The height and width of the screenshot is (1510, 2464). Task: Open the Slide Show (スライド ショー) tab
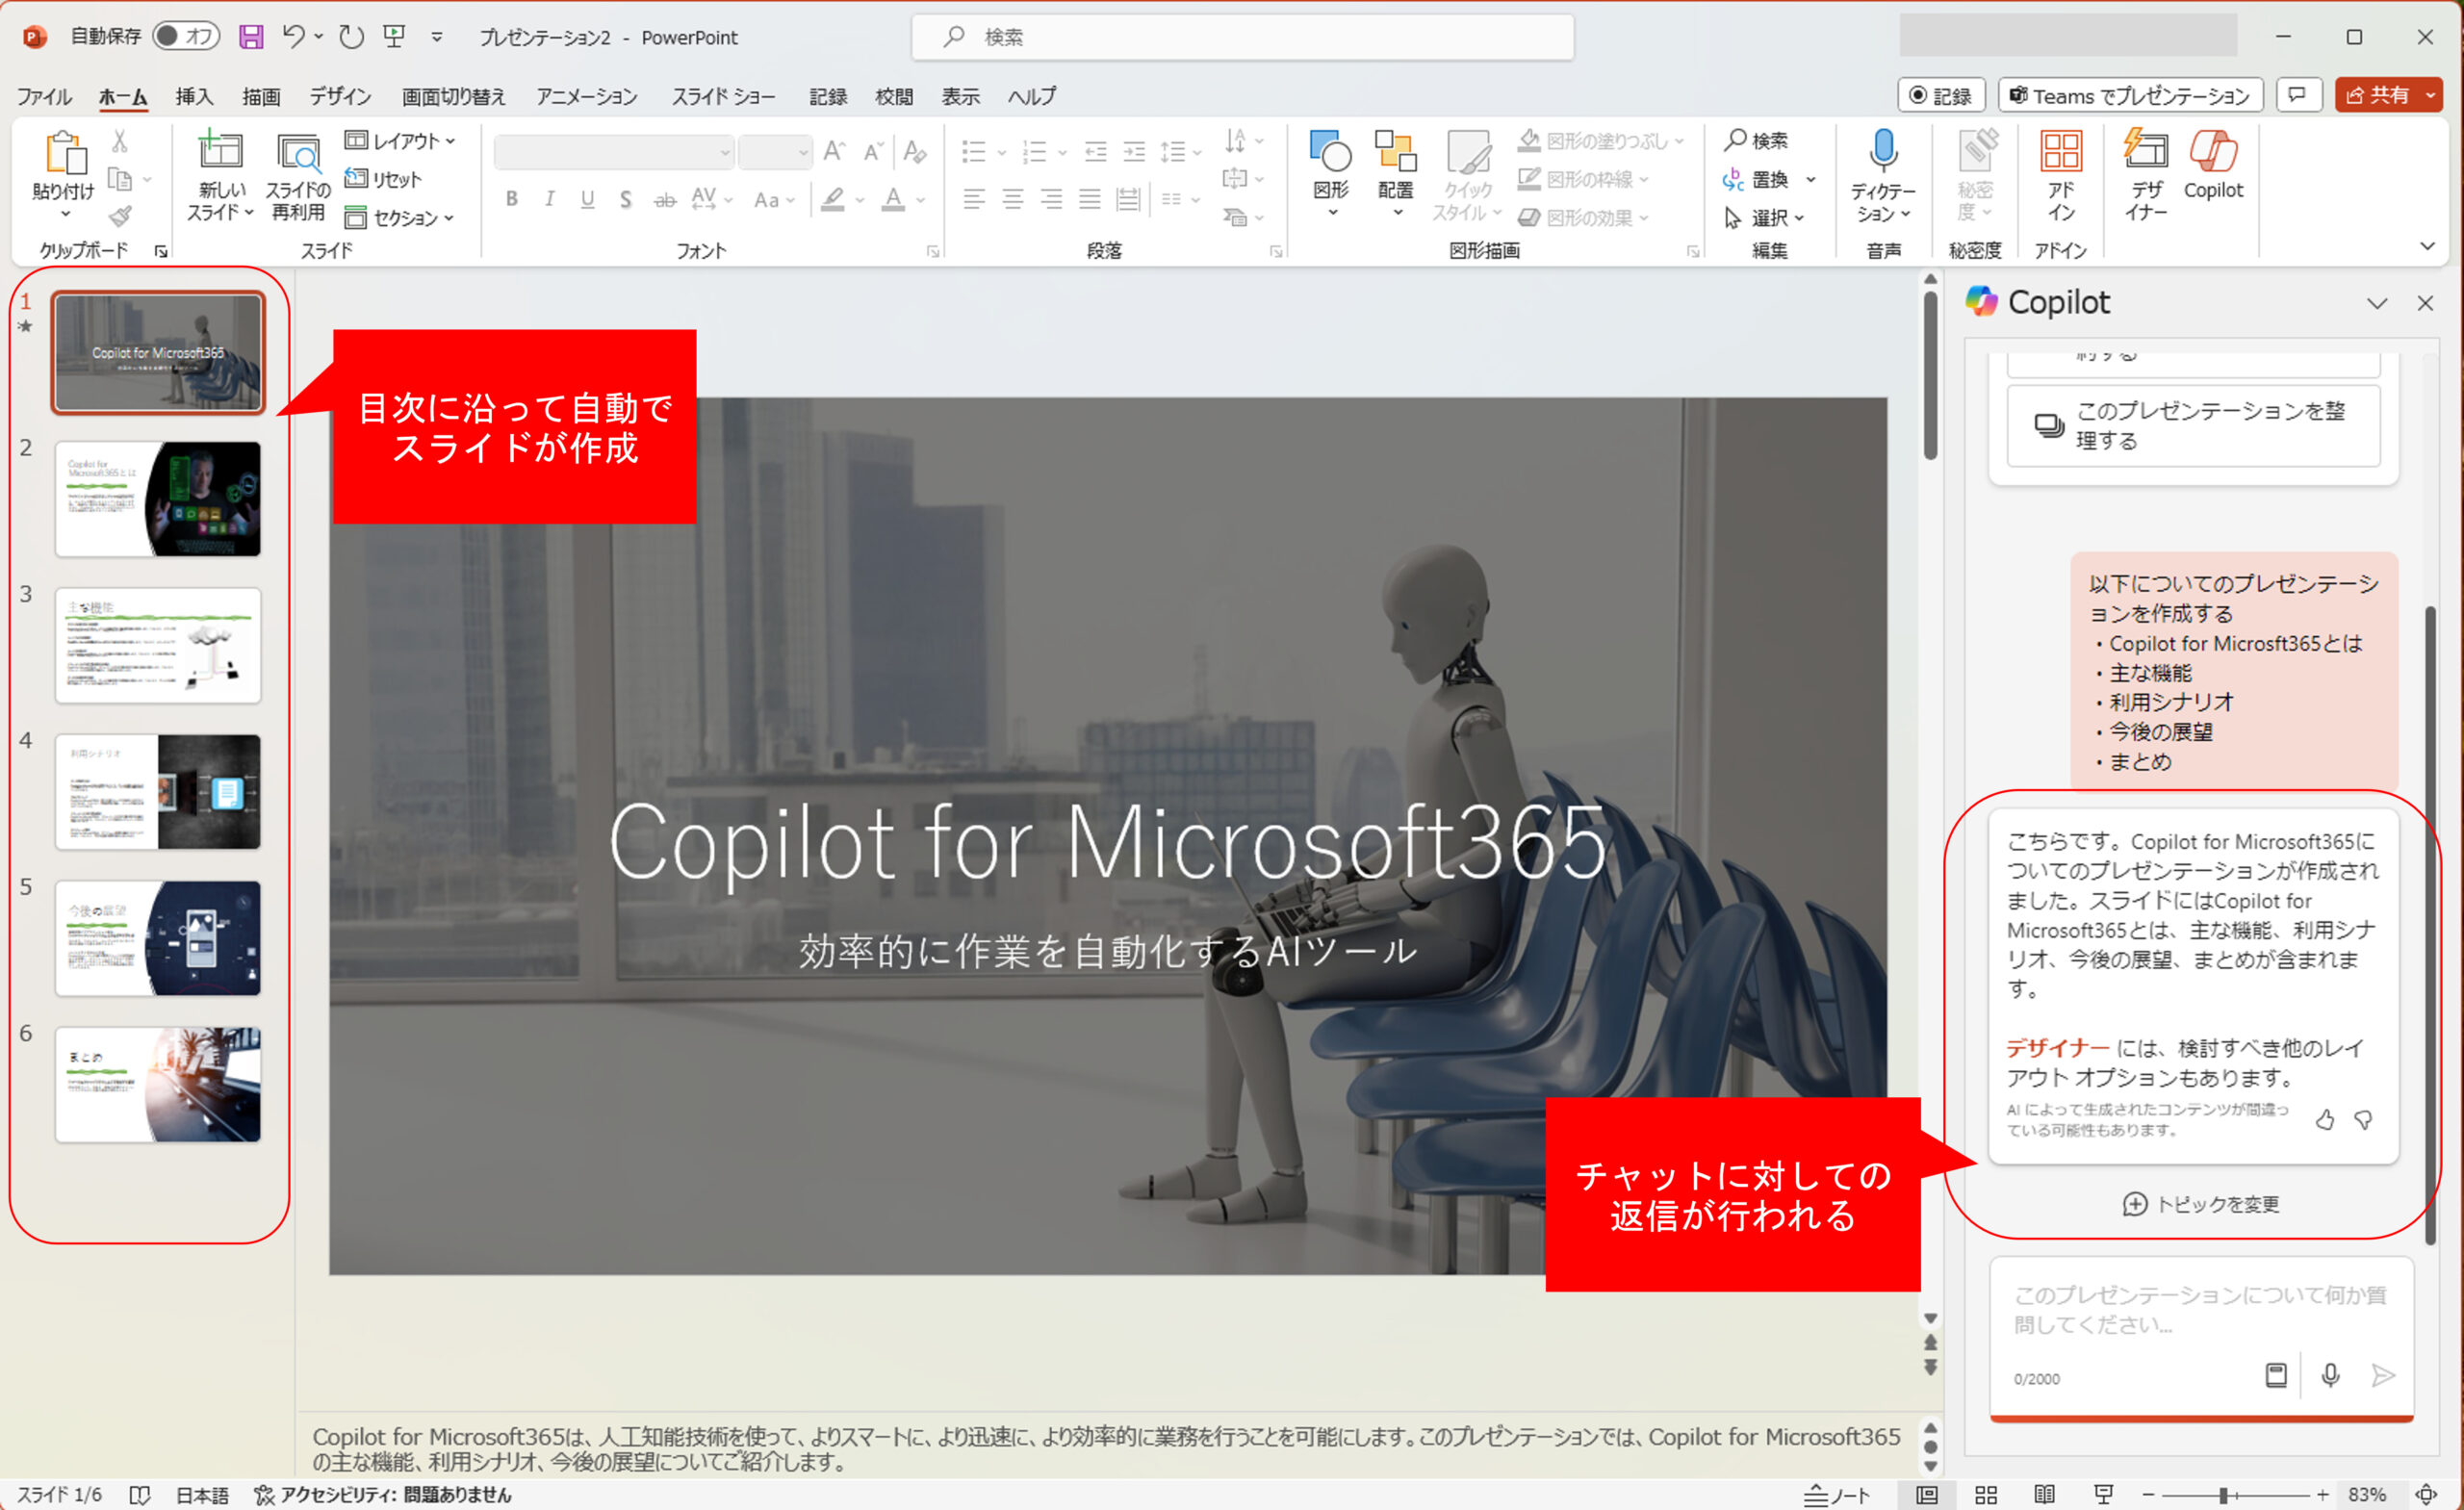[x=724, y=96]
